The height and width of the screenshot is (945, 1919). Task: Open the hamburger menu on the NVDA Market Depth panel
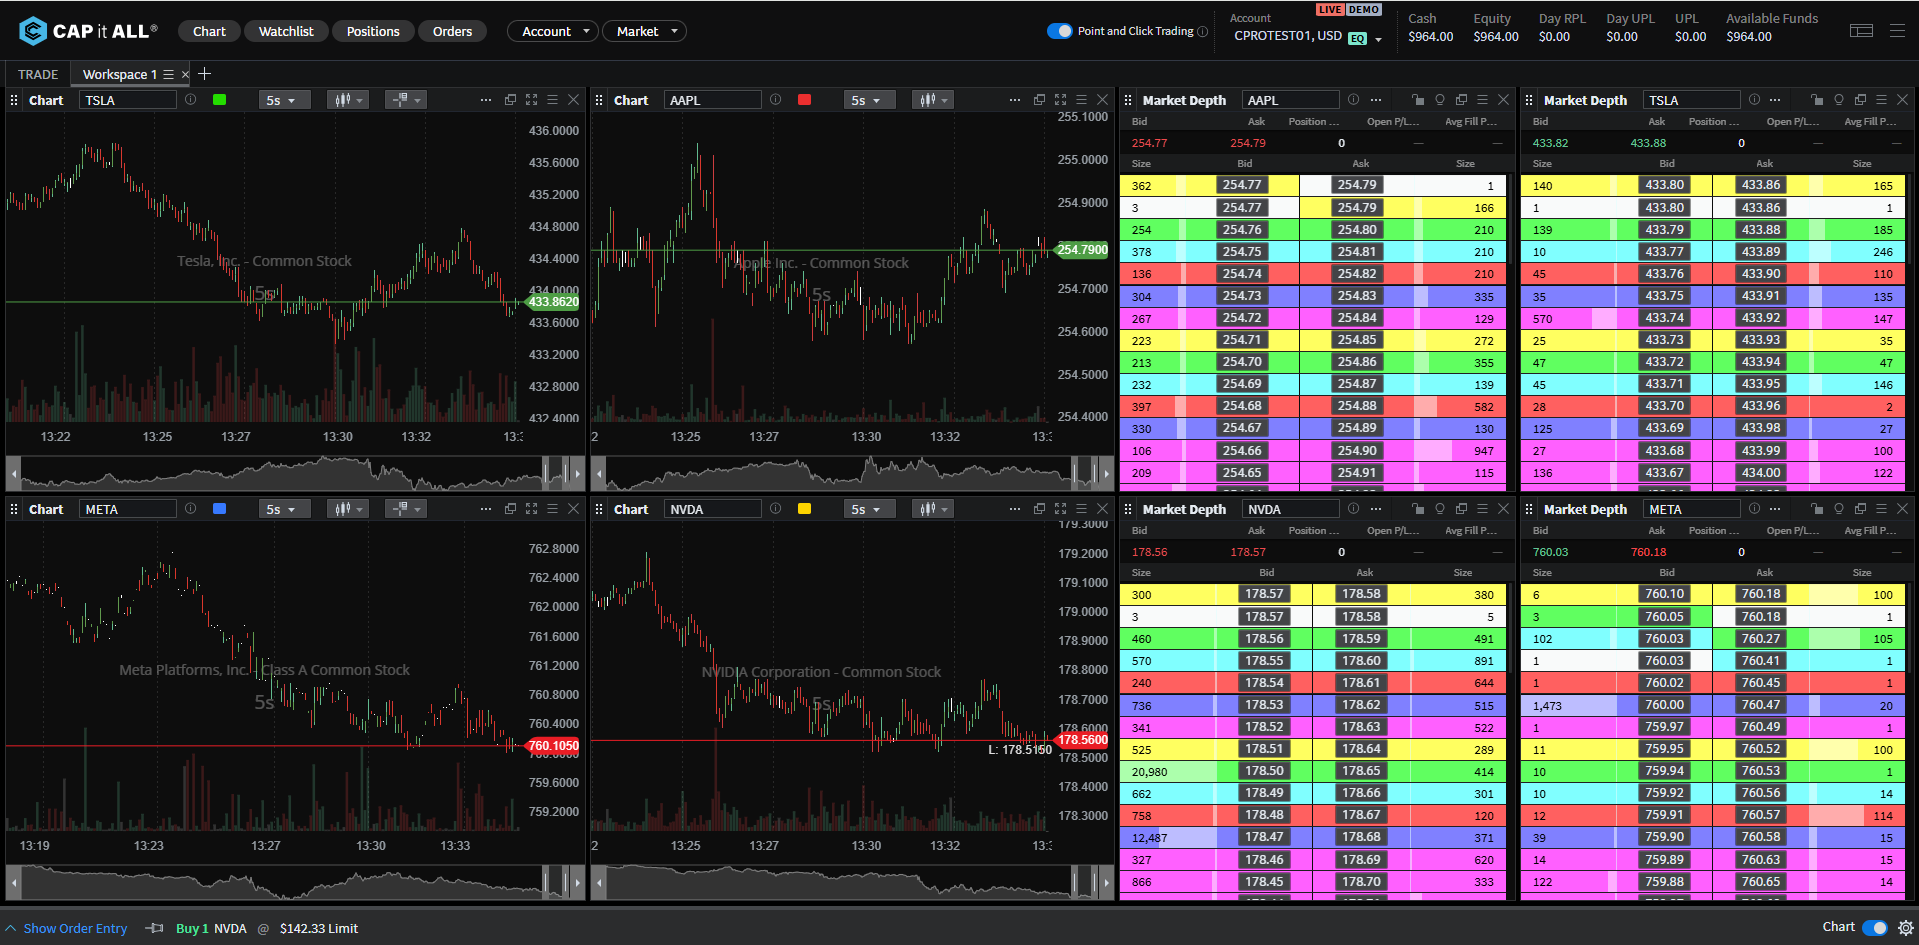click(1482, 508)
